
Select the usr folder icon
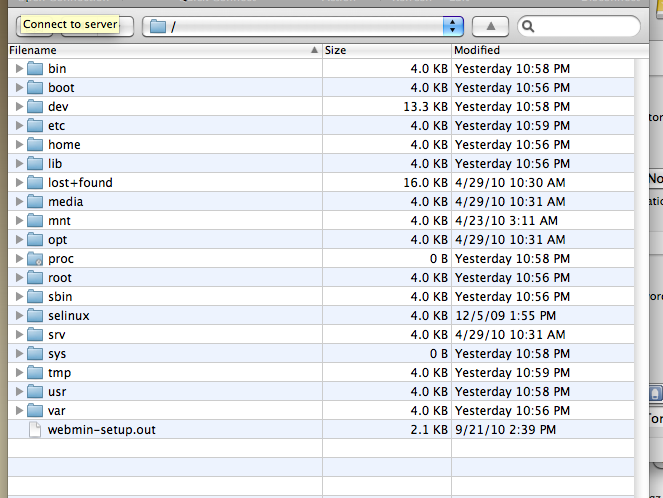point(36,392)
